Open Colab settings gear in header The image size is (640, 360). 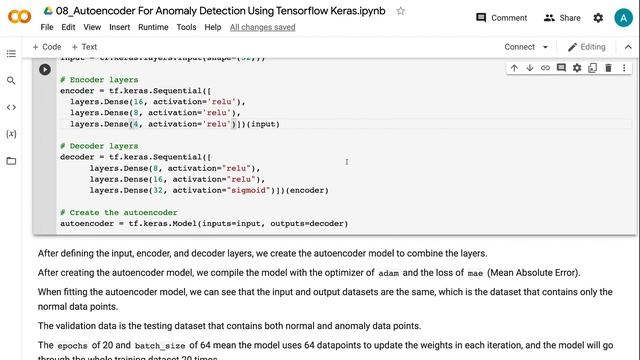coord(598,18)
